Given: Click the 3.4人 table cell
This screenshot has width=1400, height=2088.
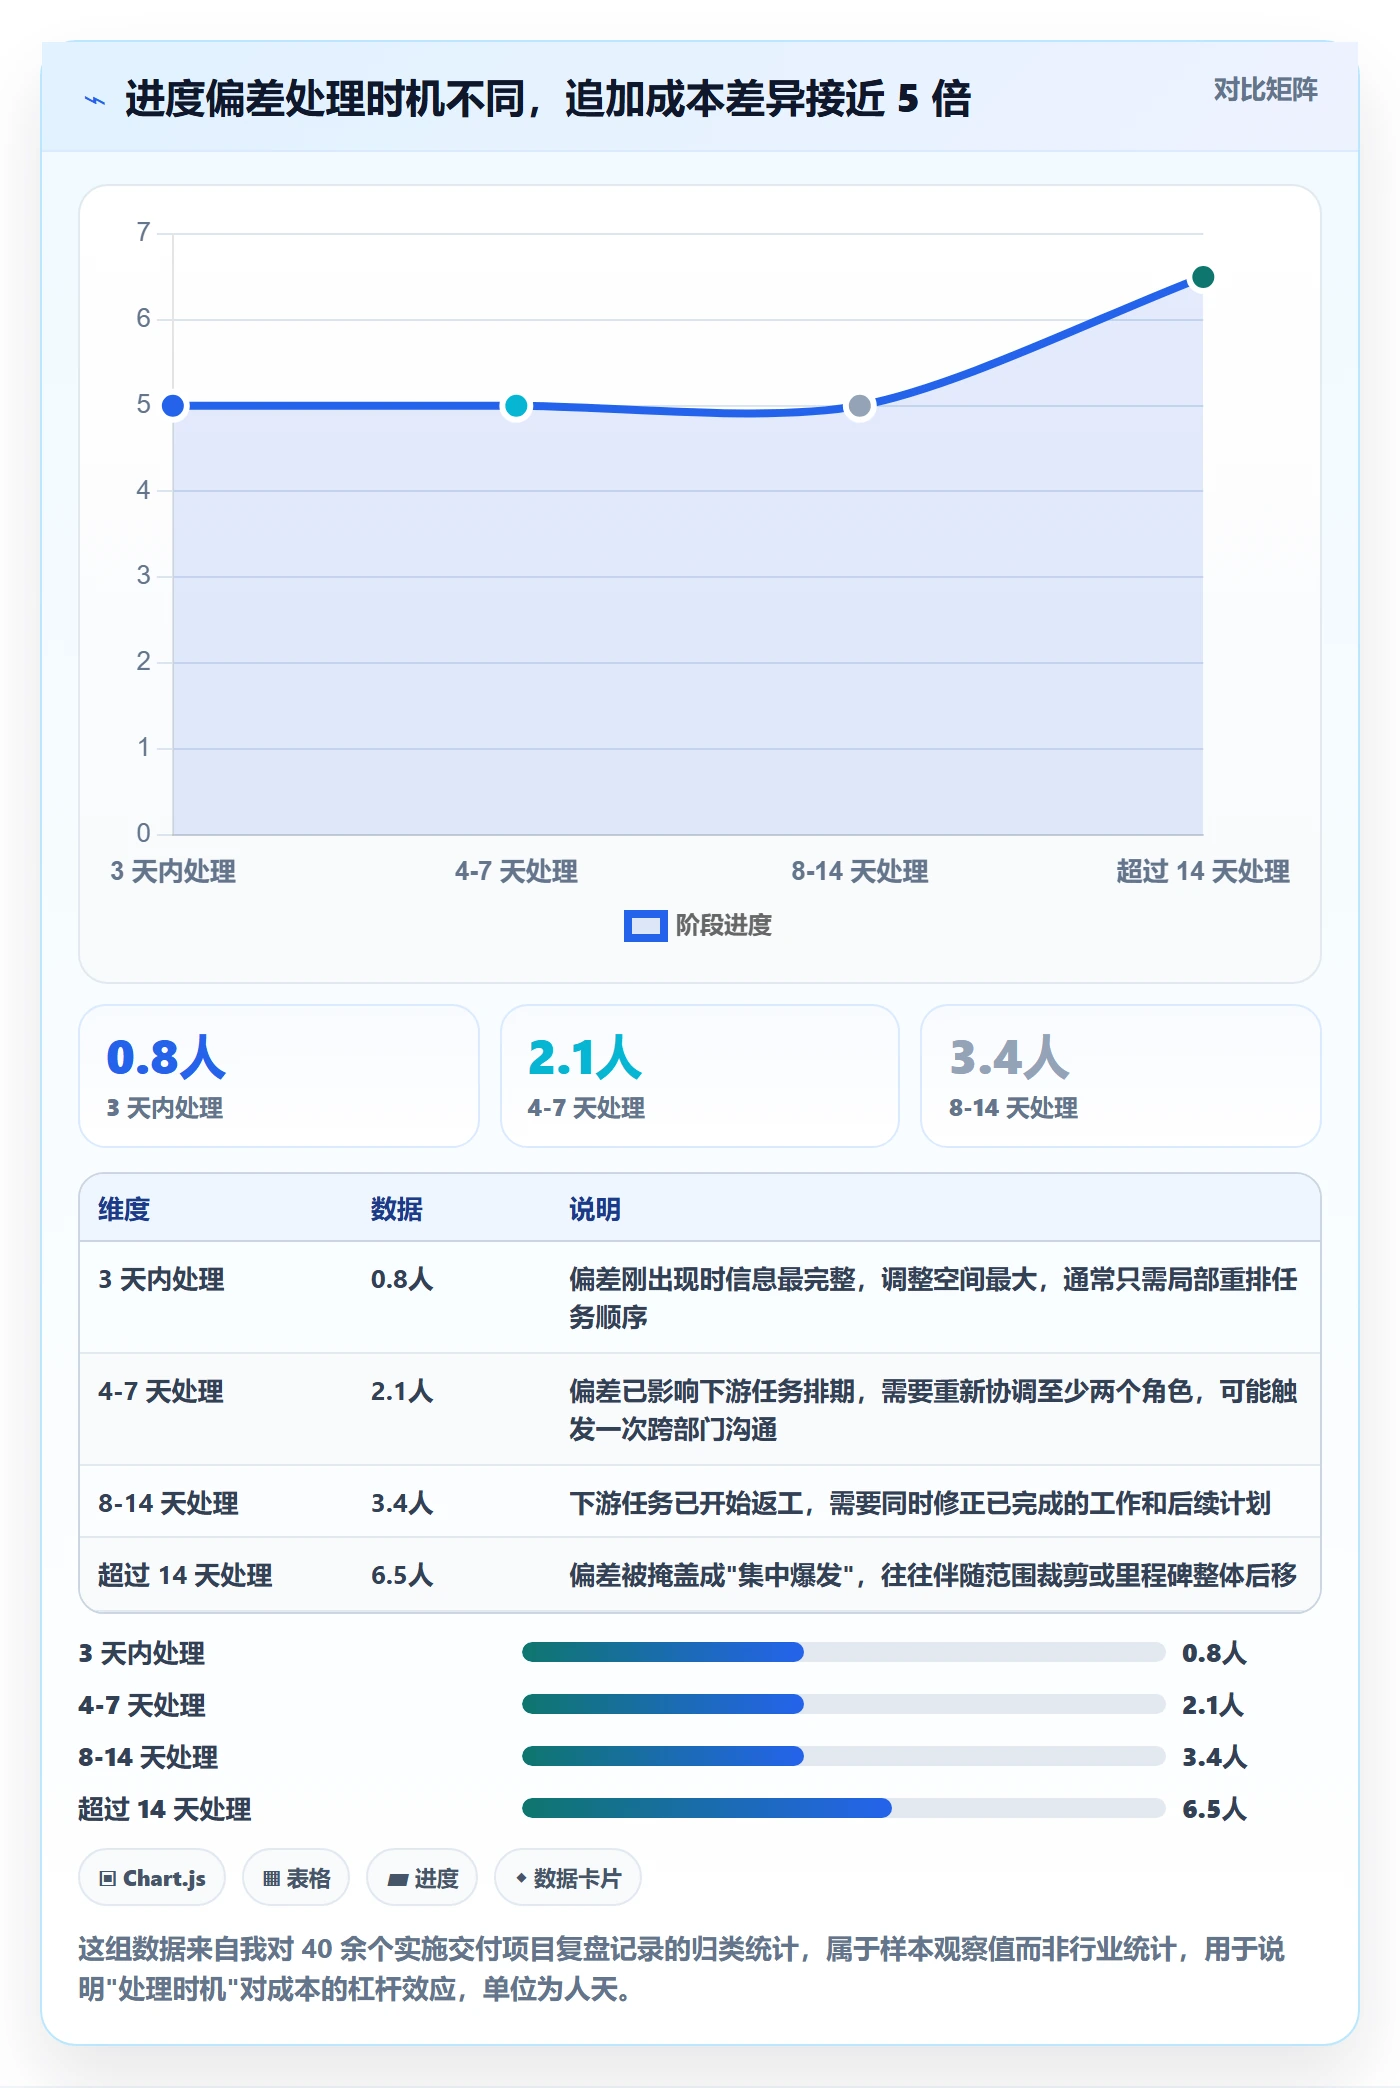Looking at the screenshot, I should click(402, 1503).
